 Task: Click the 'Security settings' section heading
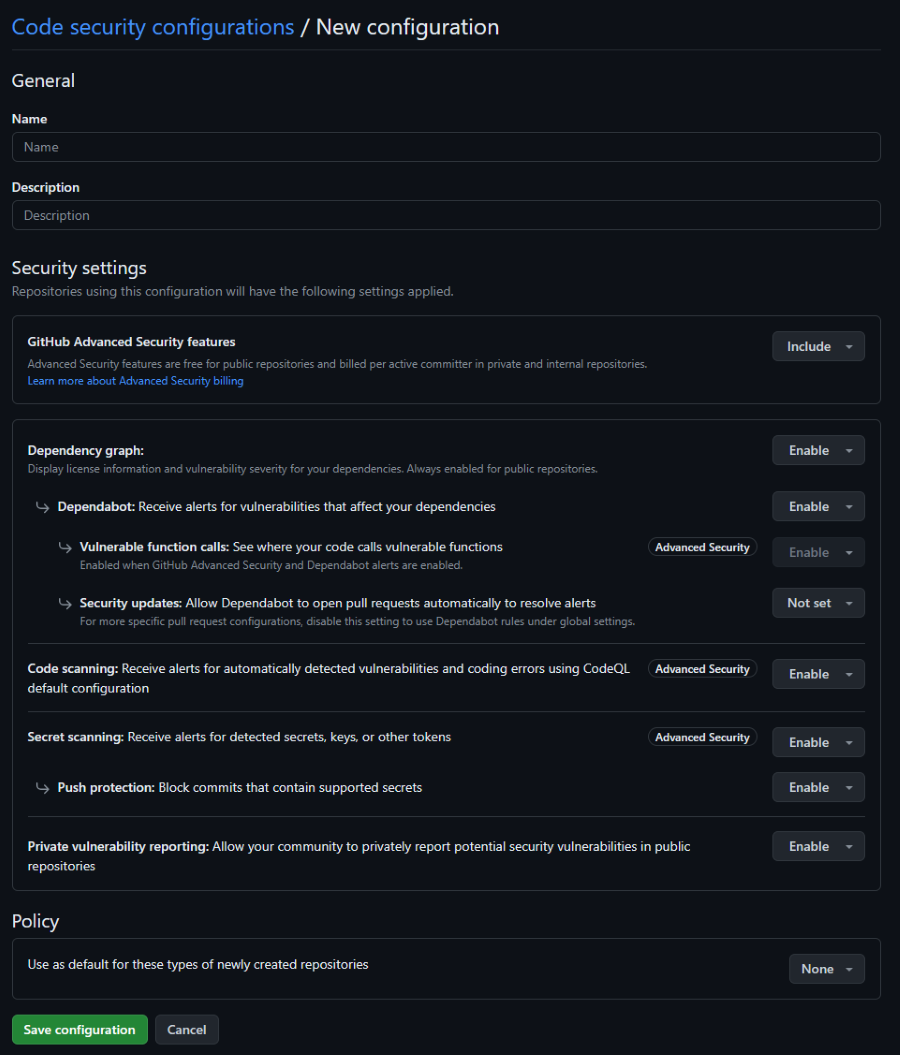(79, 268)
